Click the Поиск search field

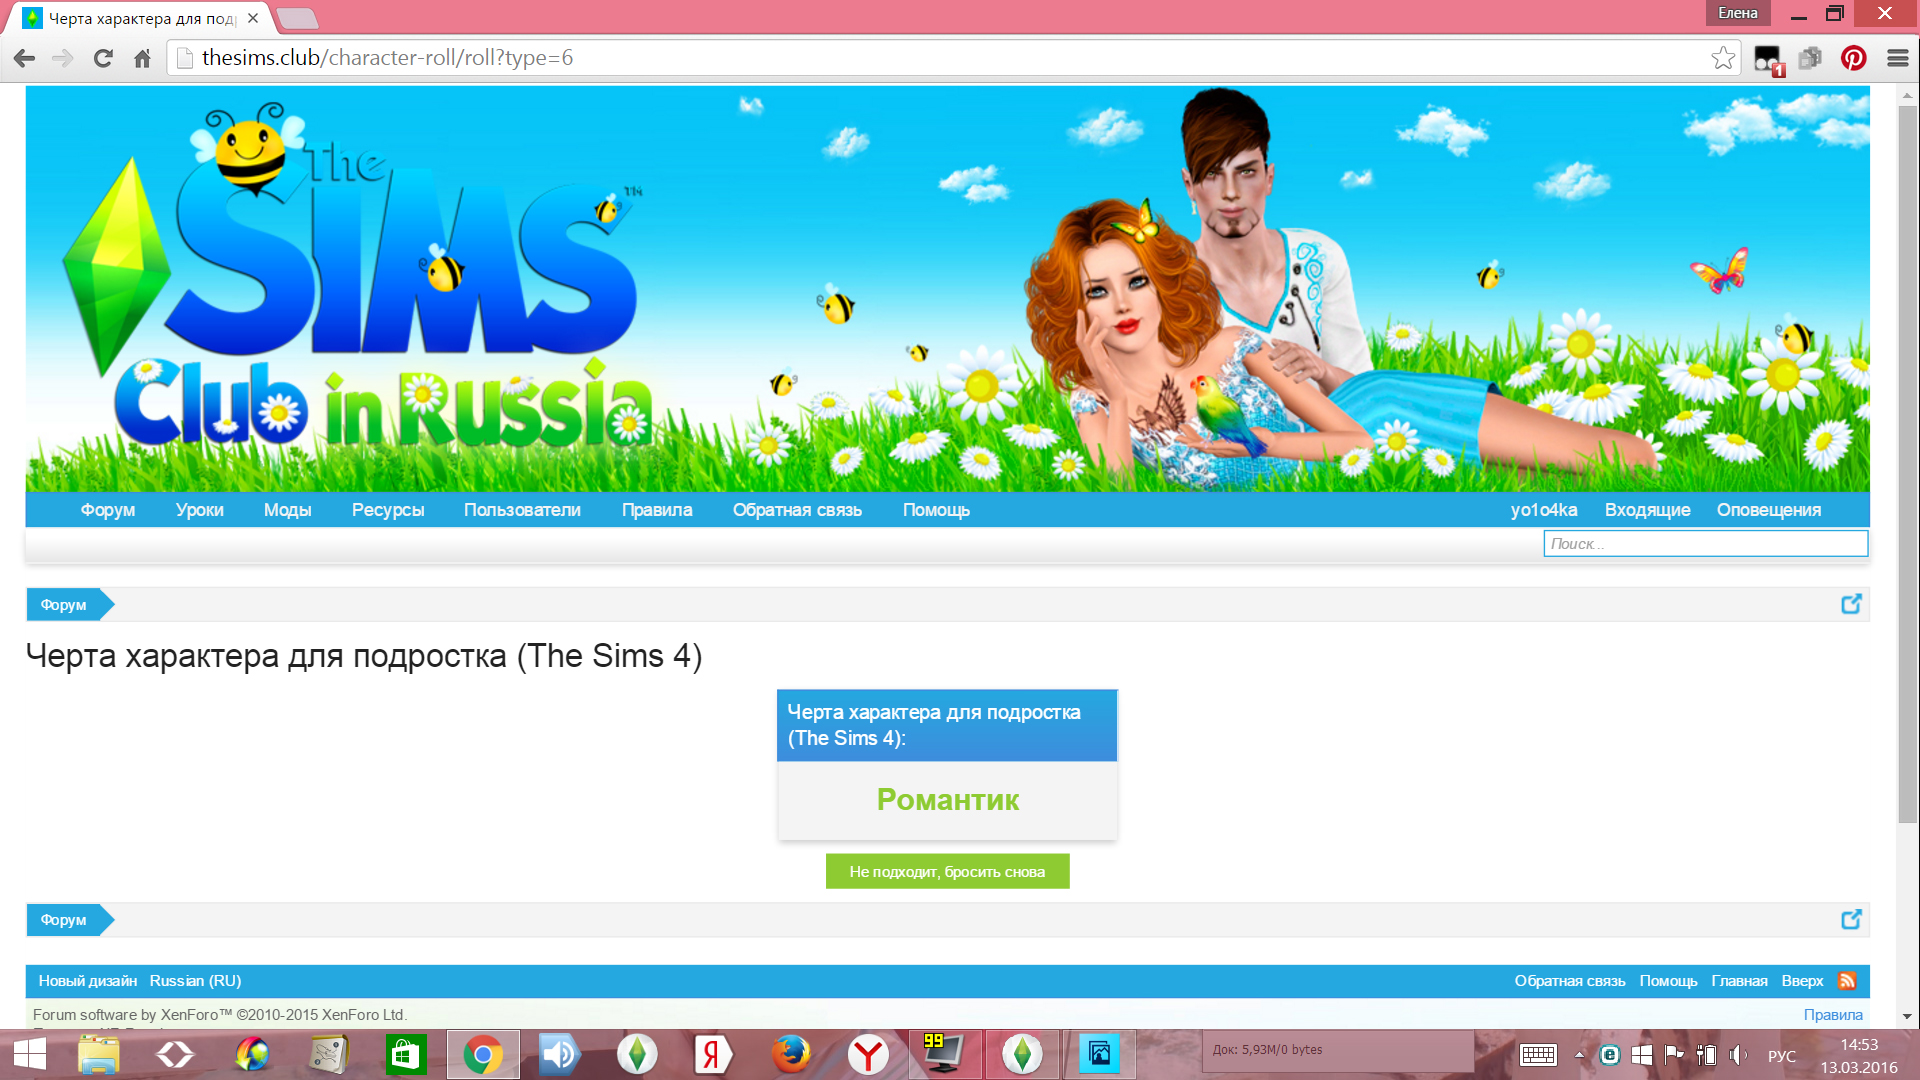pos(1705,544)
